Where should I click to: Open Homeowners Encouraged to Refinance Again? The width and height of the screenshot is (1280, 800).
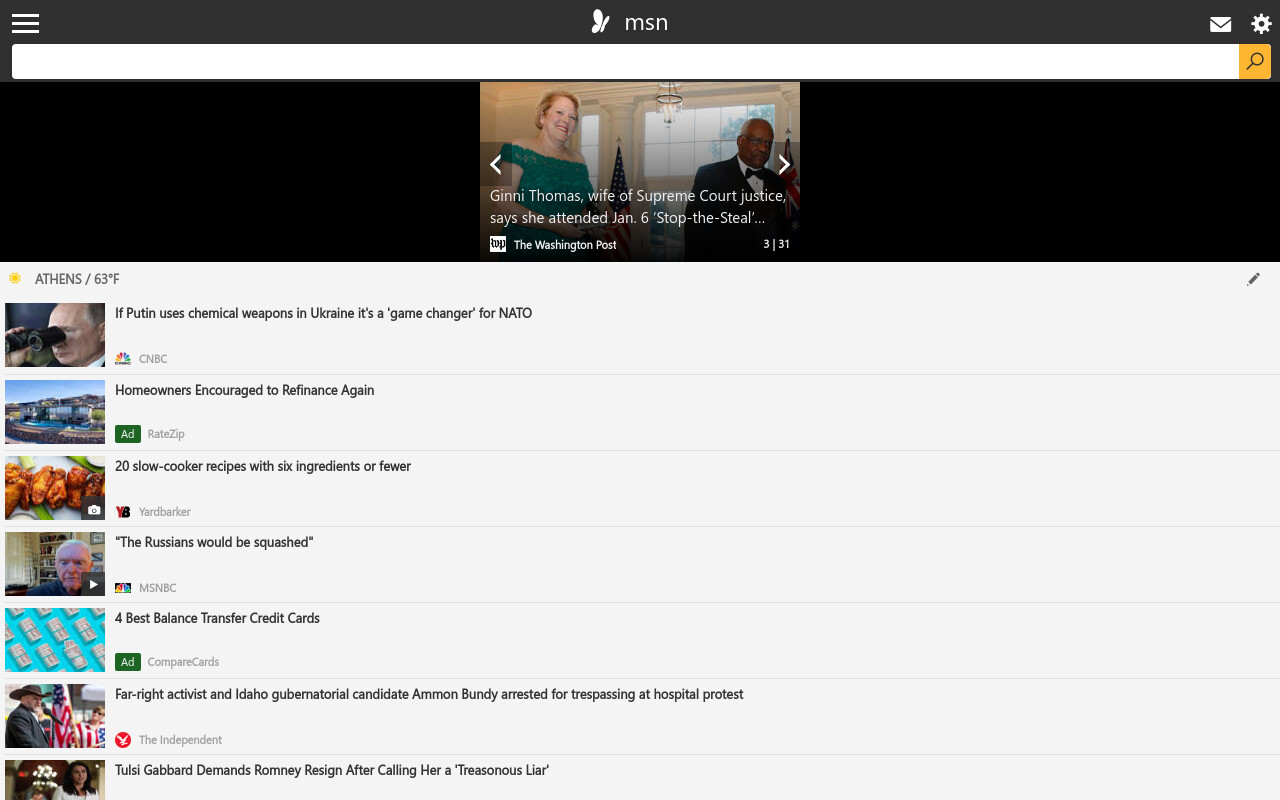point(244,390)
